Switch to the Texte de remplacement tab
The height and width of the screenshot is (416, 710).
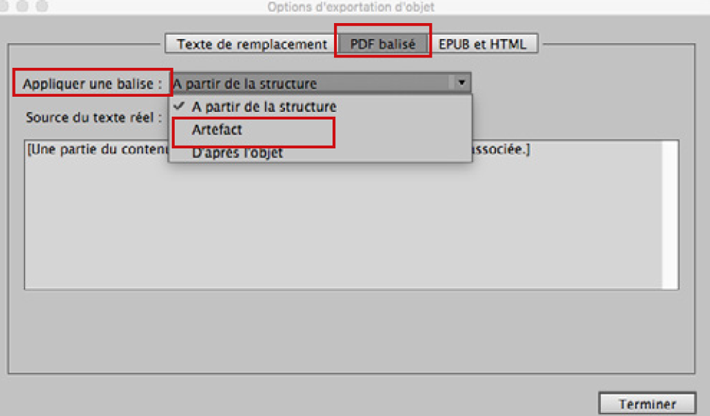(x=251, y=44)
